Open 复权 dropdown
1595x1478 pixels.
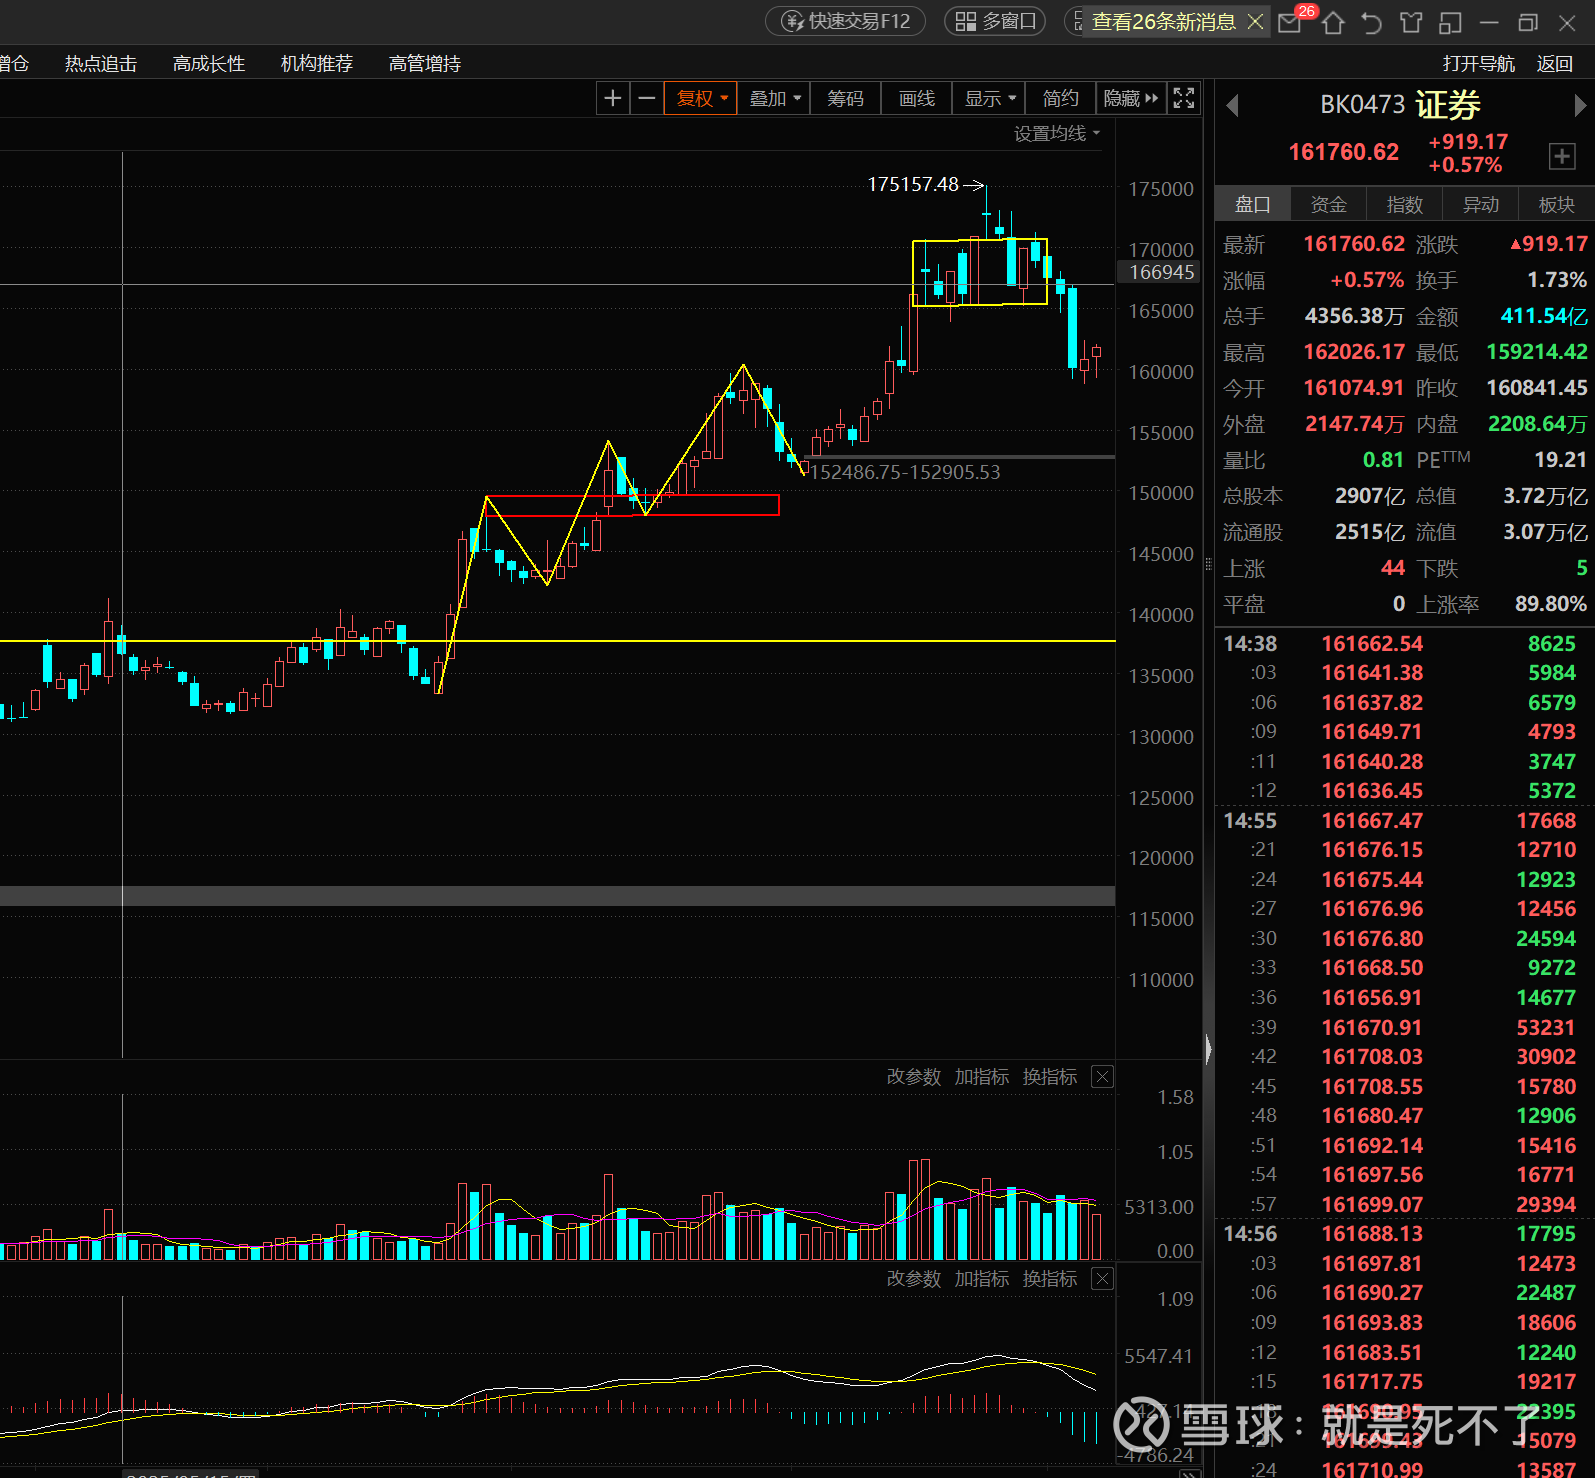click(x=701, y=98)
